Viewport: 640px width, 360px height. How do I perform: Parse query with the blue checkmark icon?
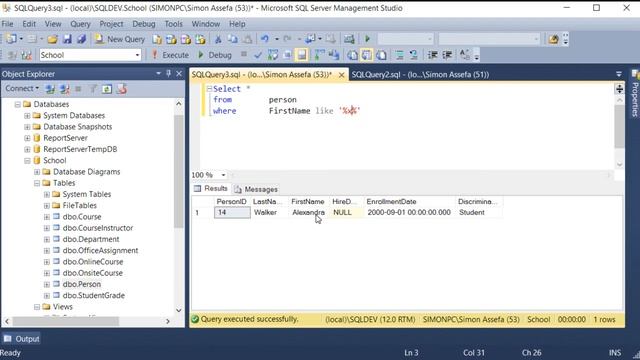[258, 55]
